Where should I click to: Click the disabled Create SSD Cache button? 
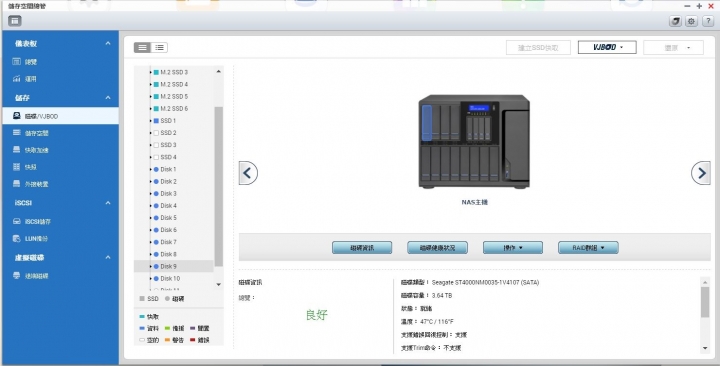(x=538, y=47)
